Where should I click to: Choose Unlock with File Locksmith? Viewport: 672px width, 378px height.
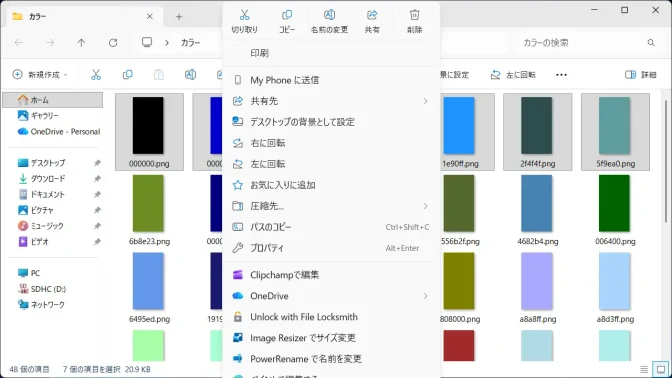point(331,317)
